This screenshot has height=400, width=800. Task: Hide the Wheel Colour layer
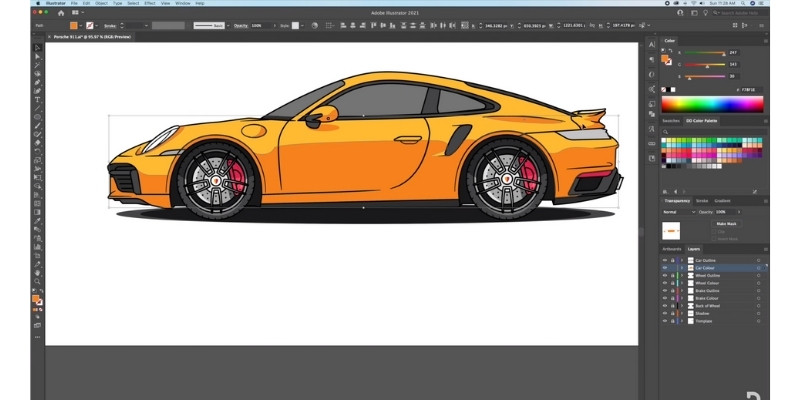coord(664,283)
